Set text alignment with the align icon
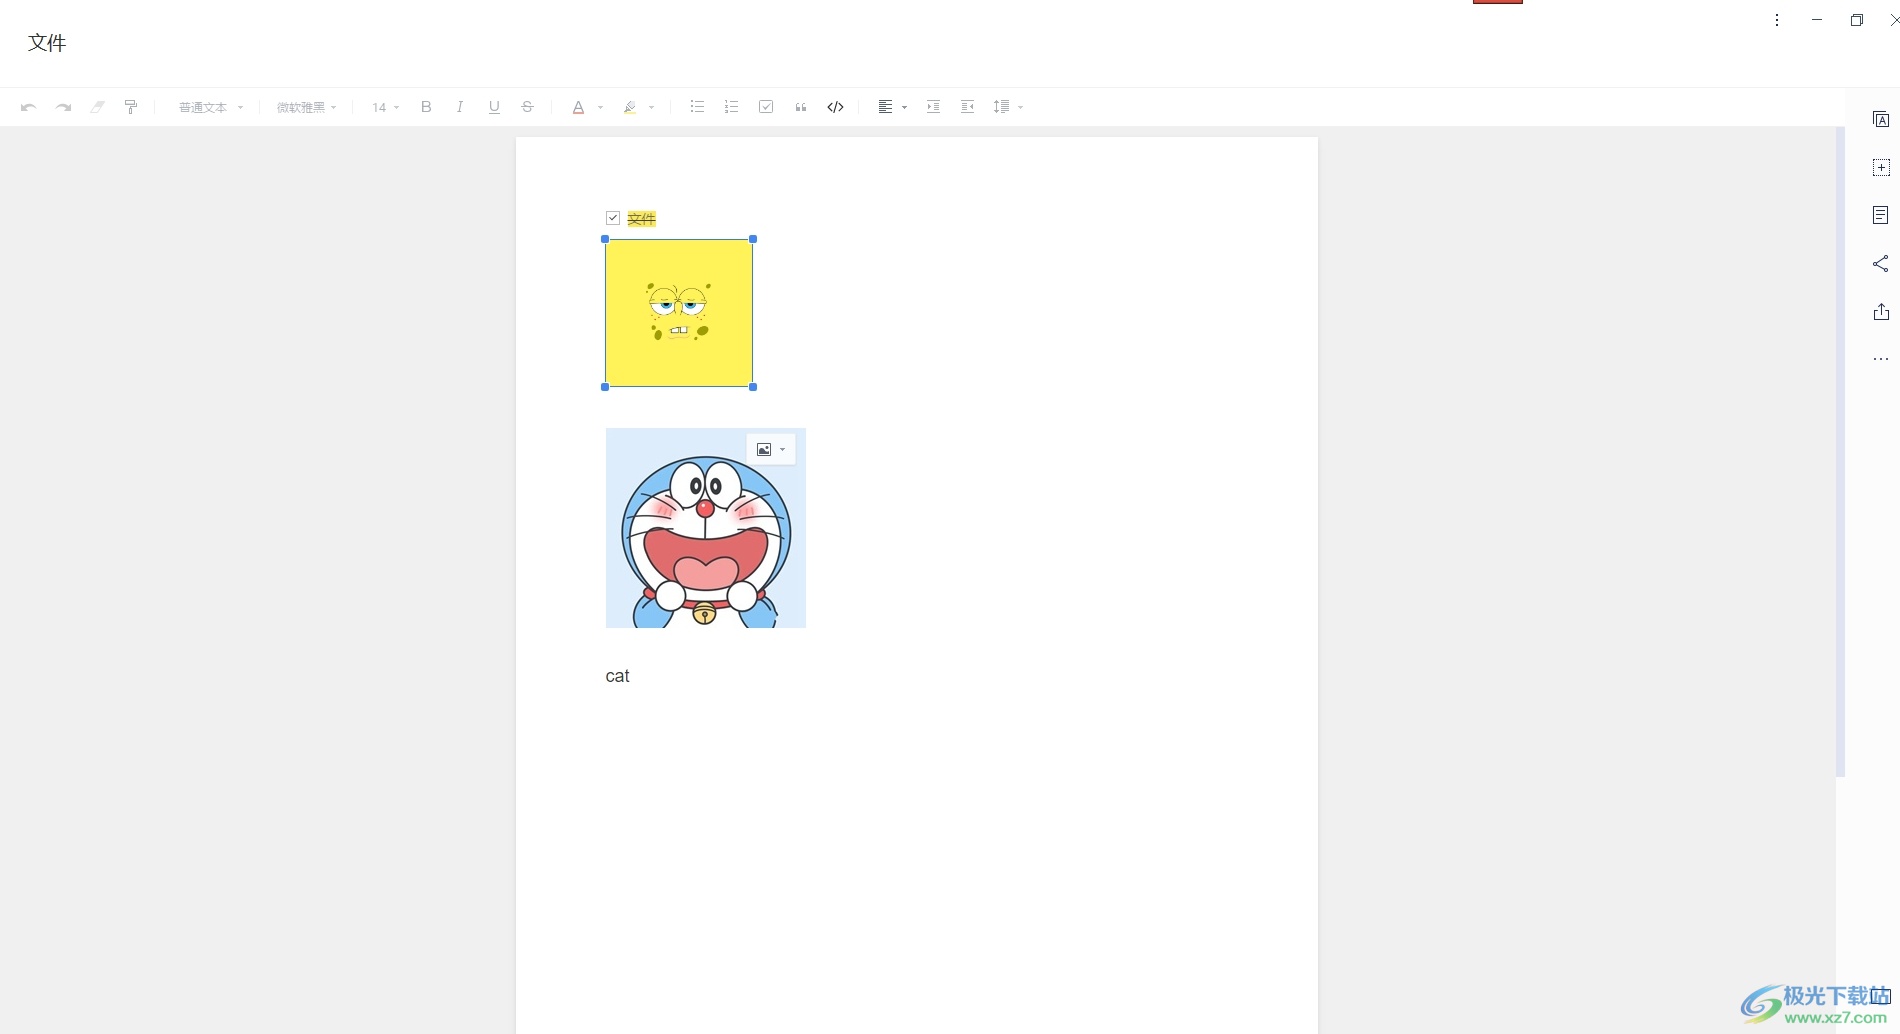The width and height of the screenshot is (1900, 1034). [x=885, y=107]
